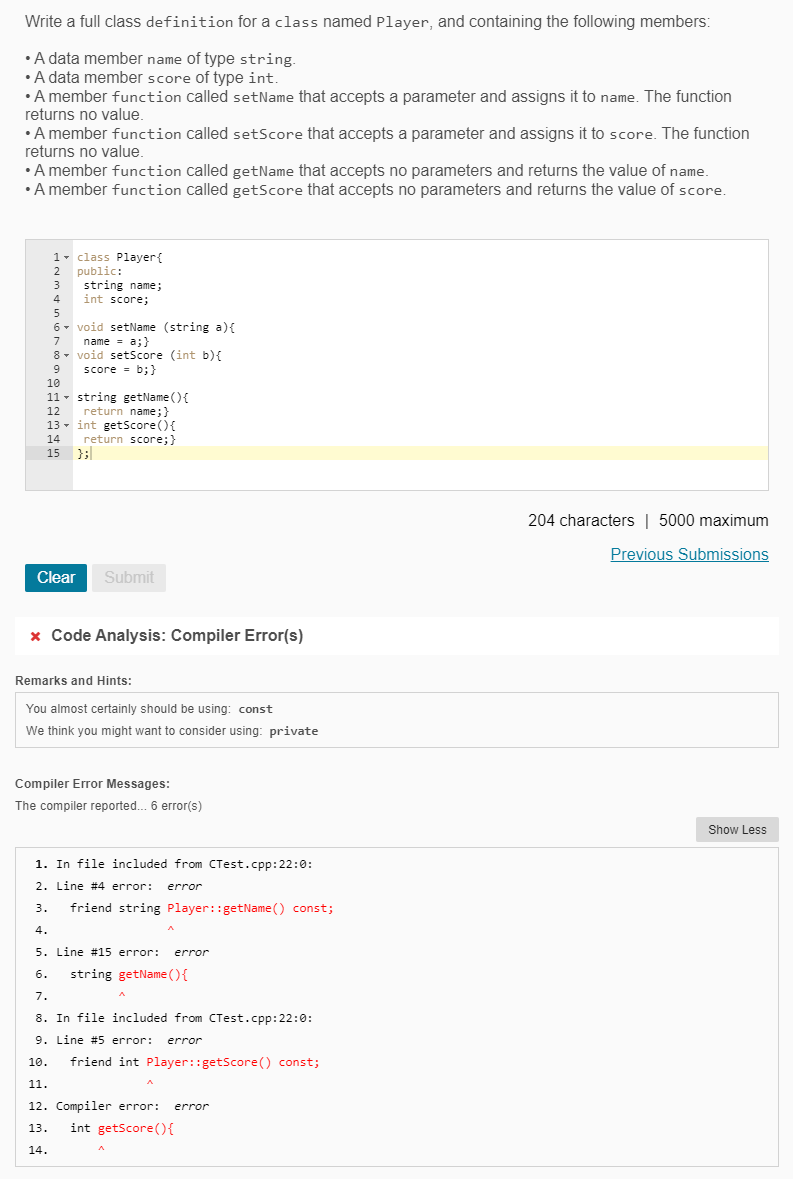The image size is (793, 1179).
Task: Collapse the fold arrow on line 6
Action: [x=66, y=327]
